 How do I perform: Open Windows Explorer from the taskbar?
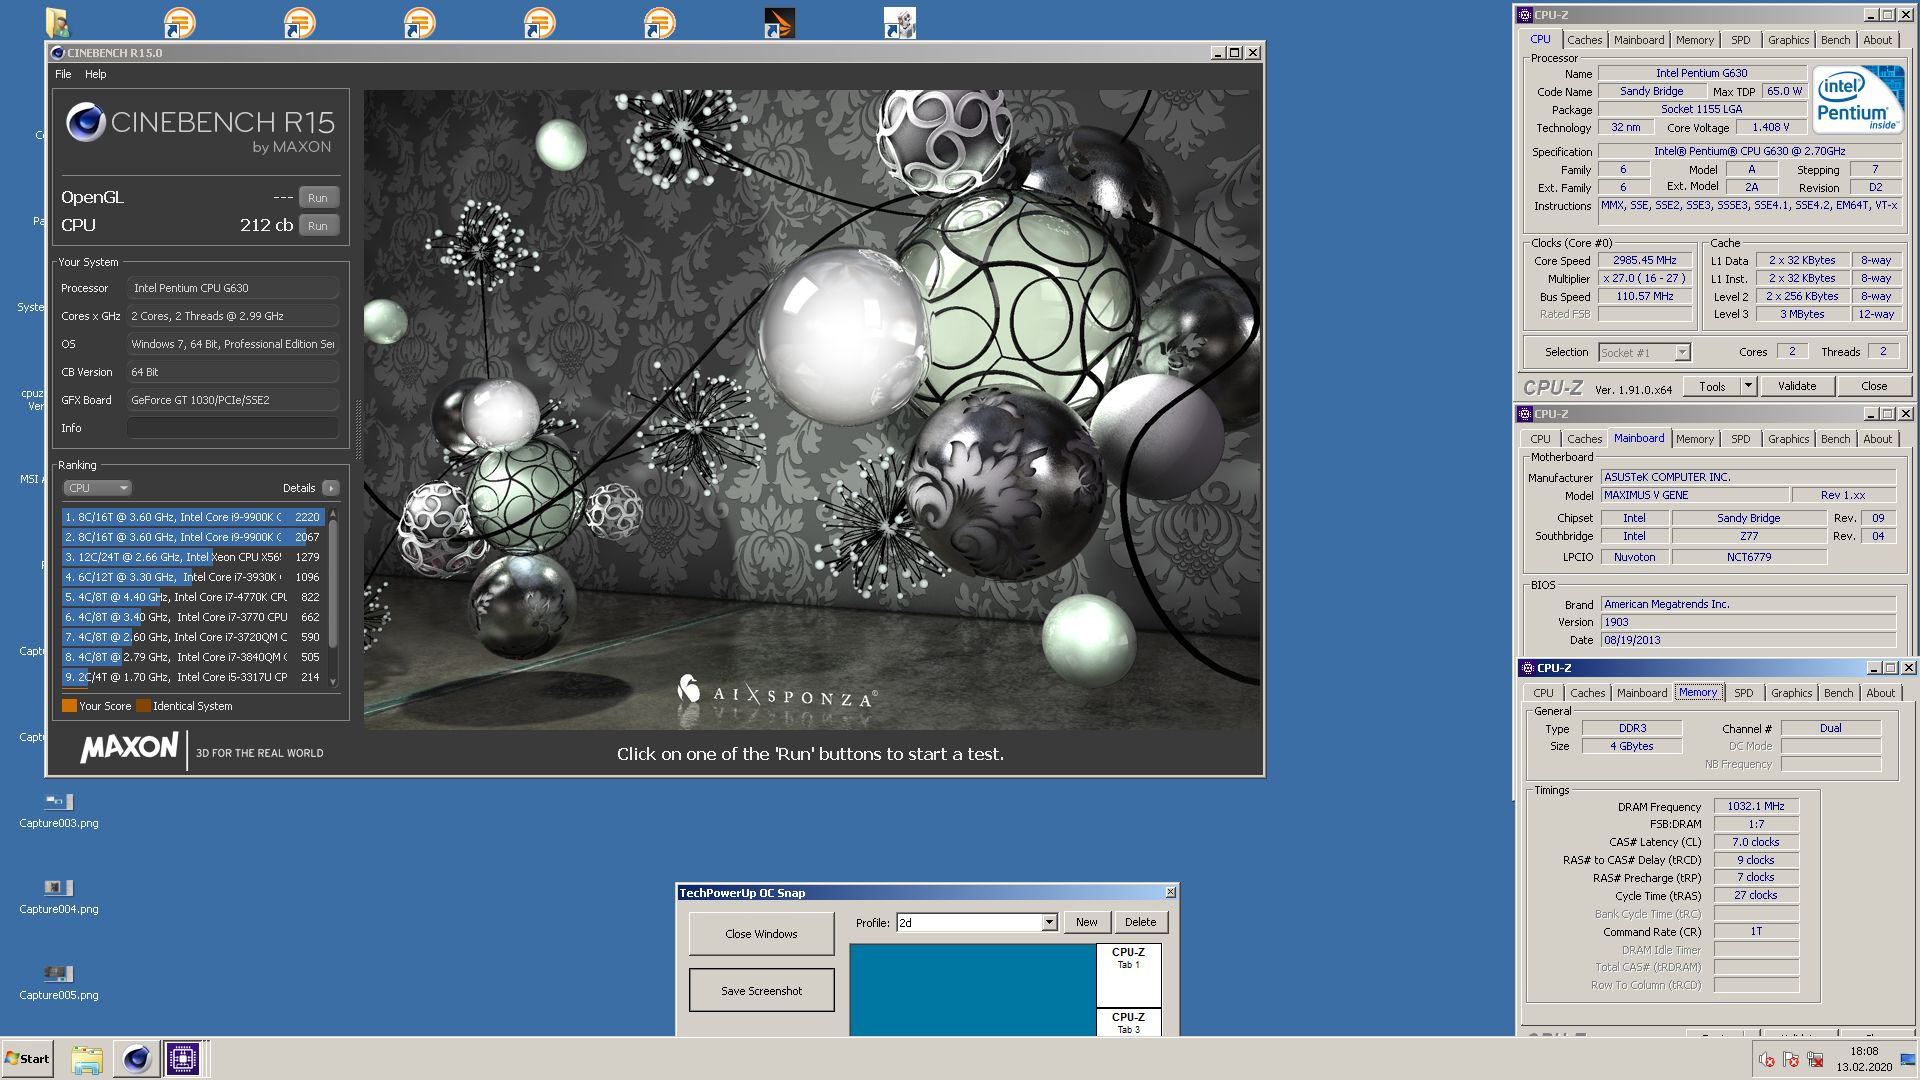point(87,1059)
